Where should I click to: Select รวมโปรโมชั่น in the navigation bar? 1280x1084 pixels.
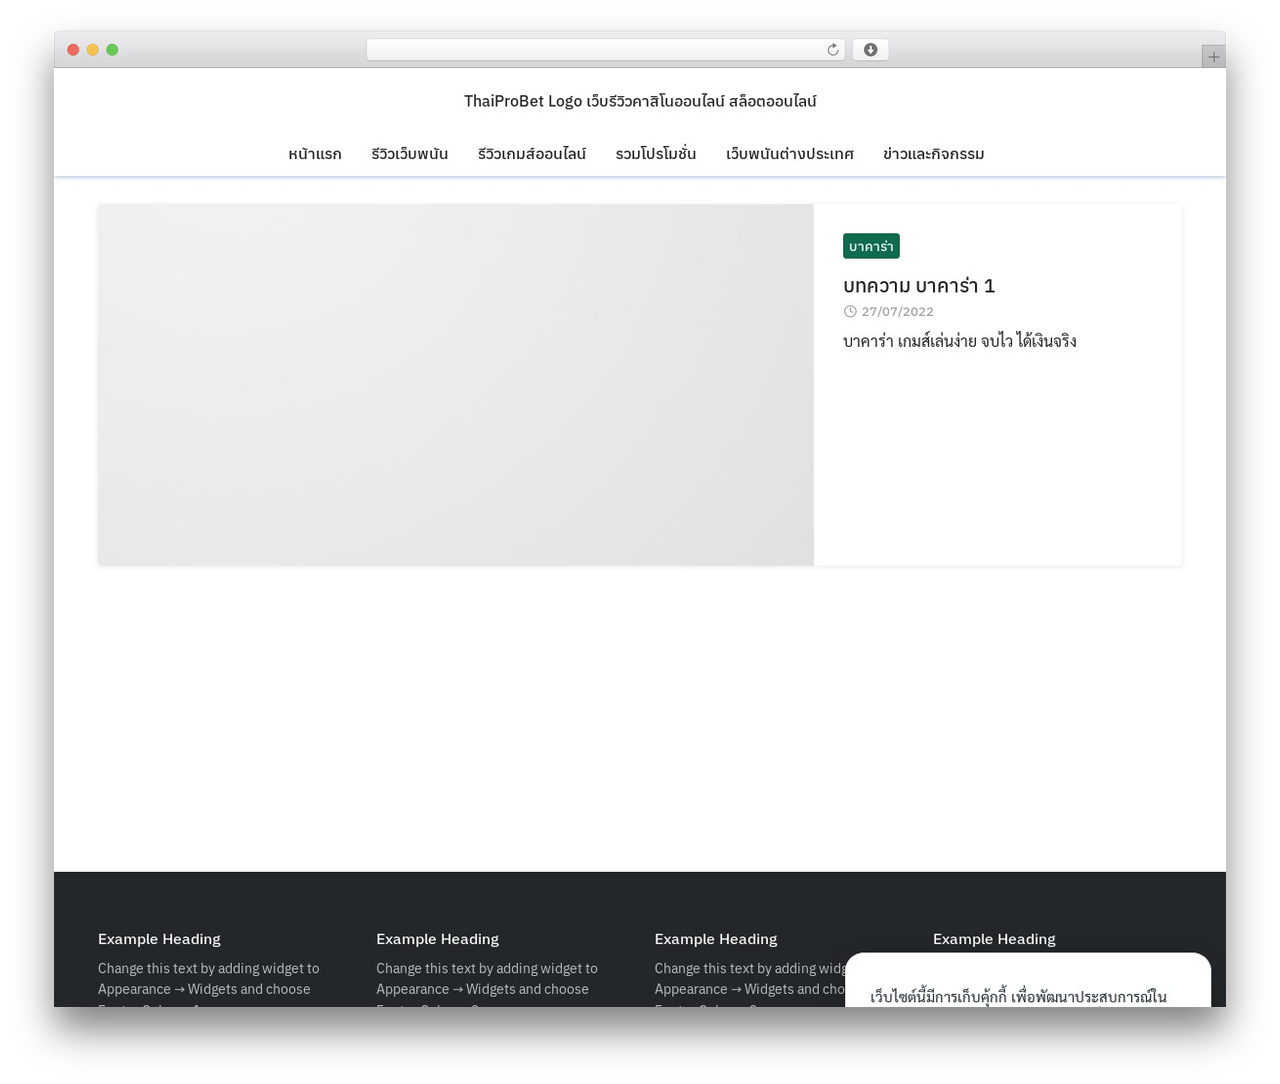[656, 154]
